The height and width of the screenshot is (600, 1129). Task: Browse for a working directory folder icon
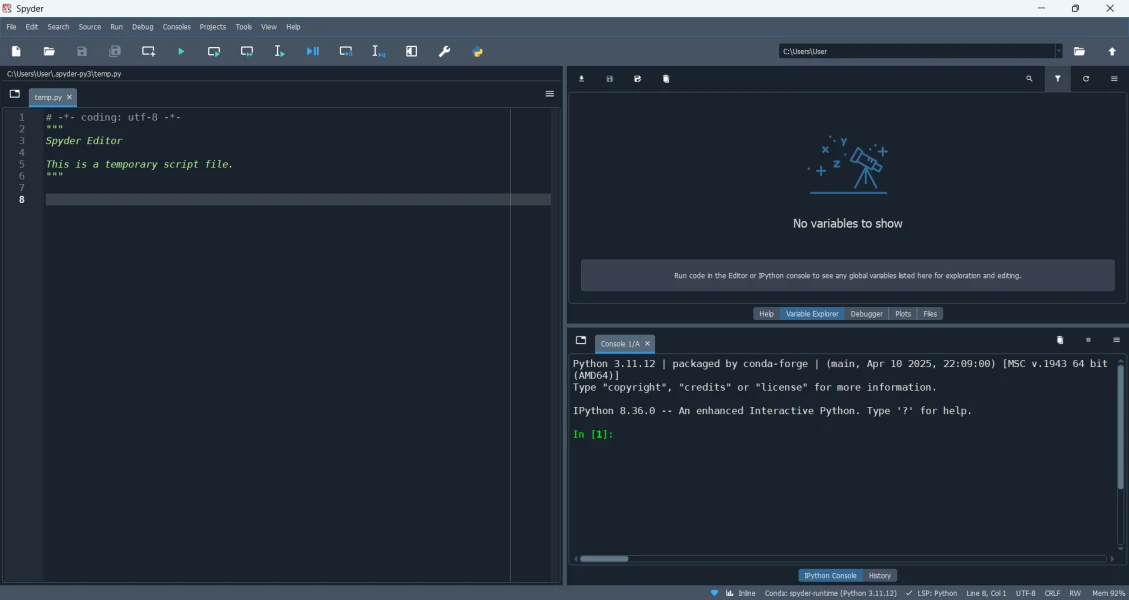pyautogui.click(x=1079, y=51)
